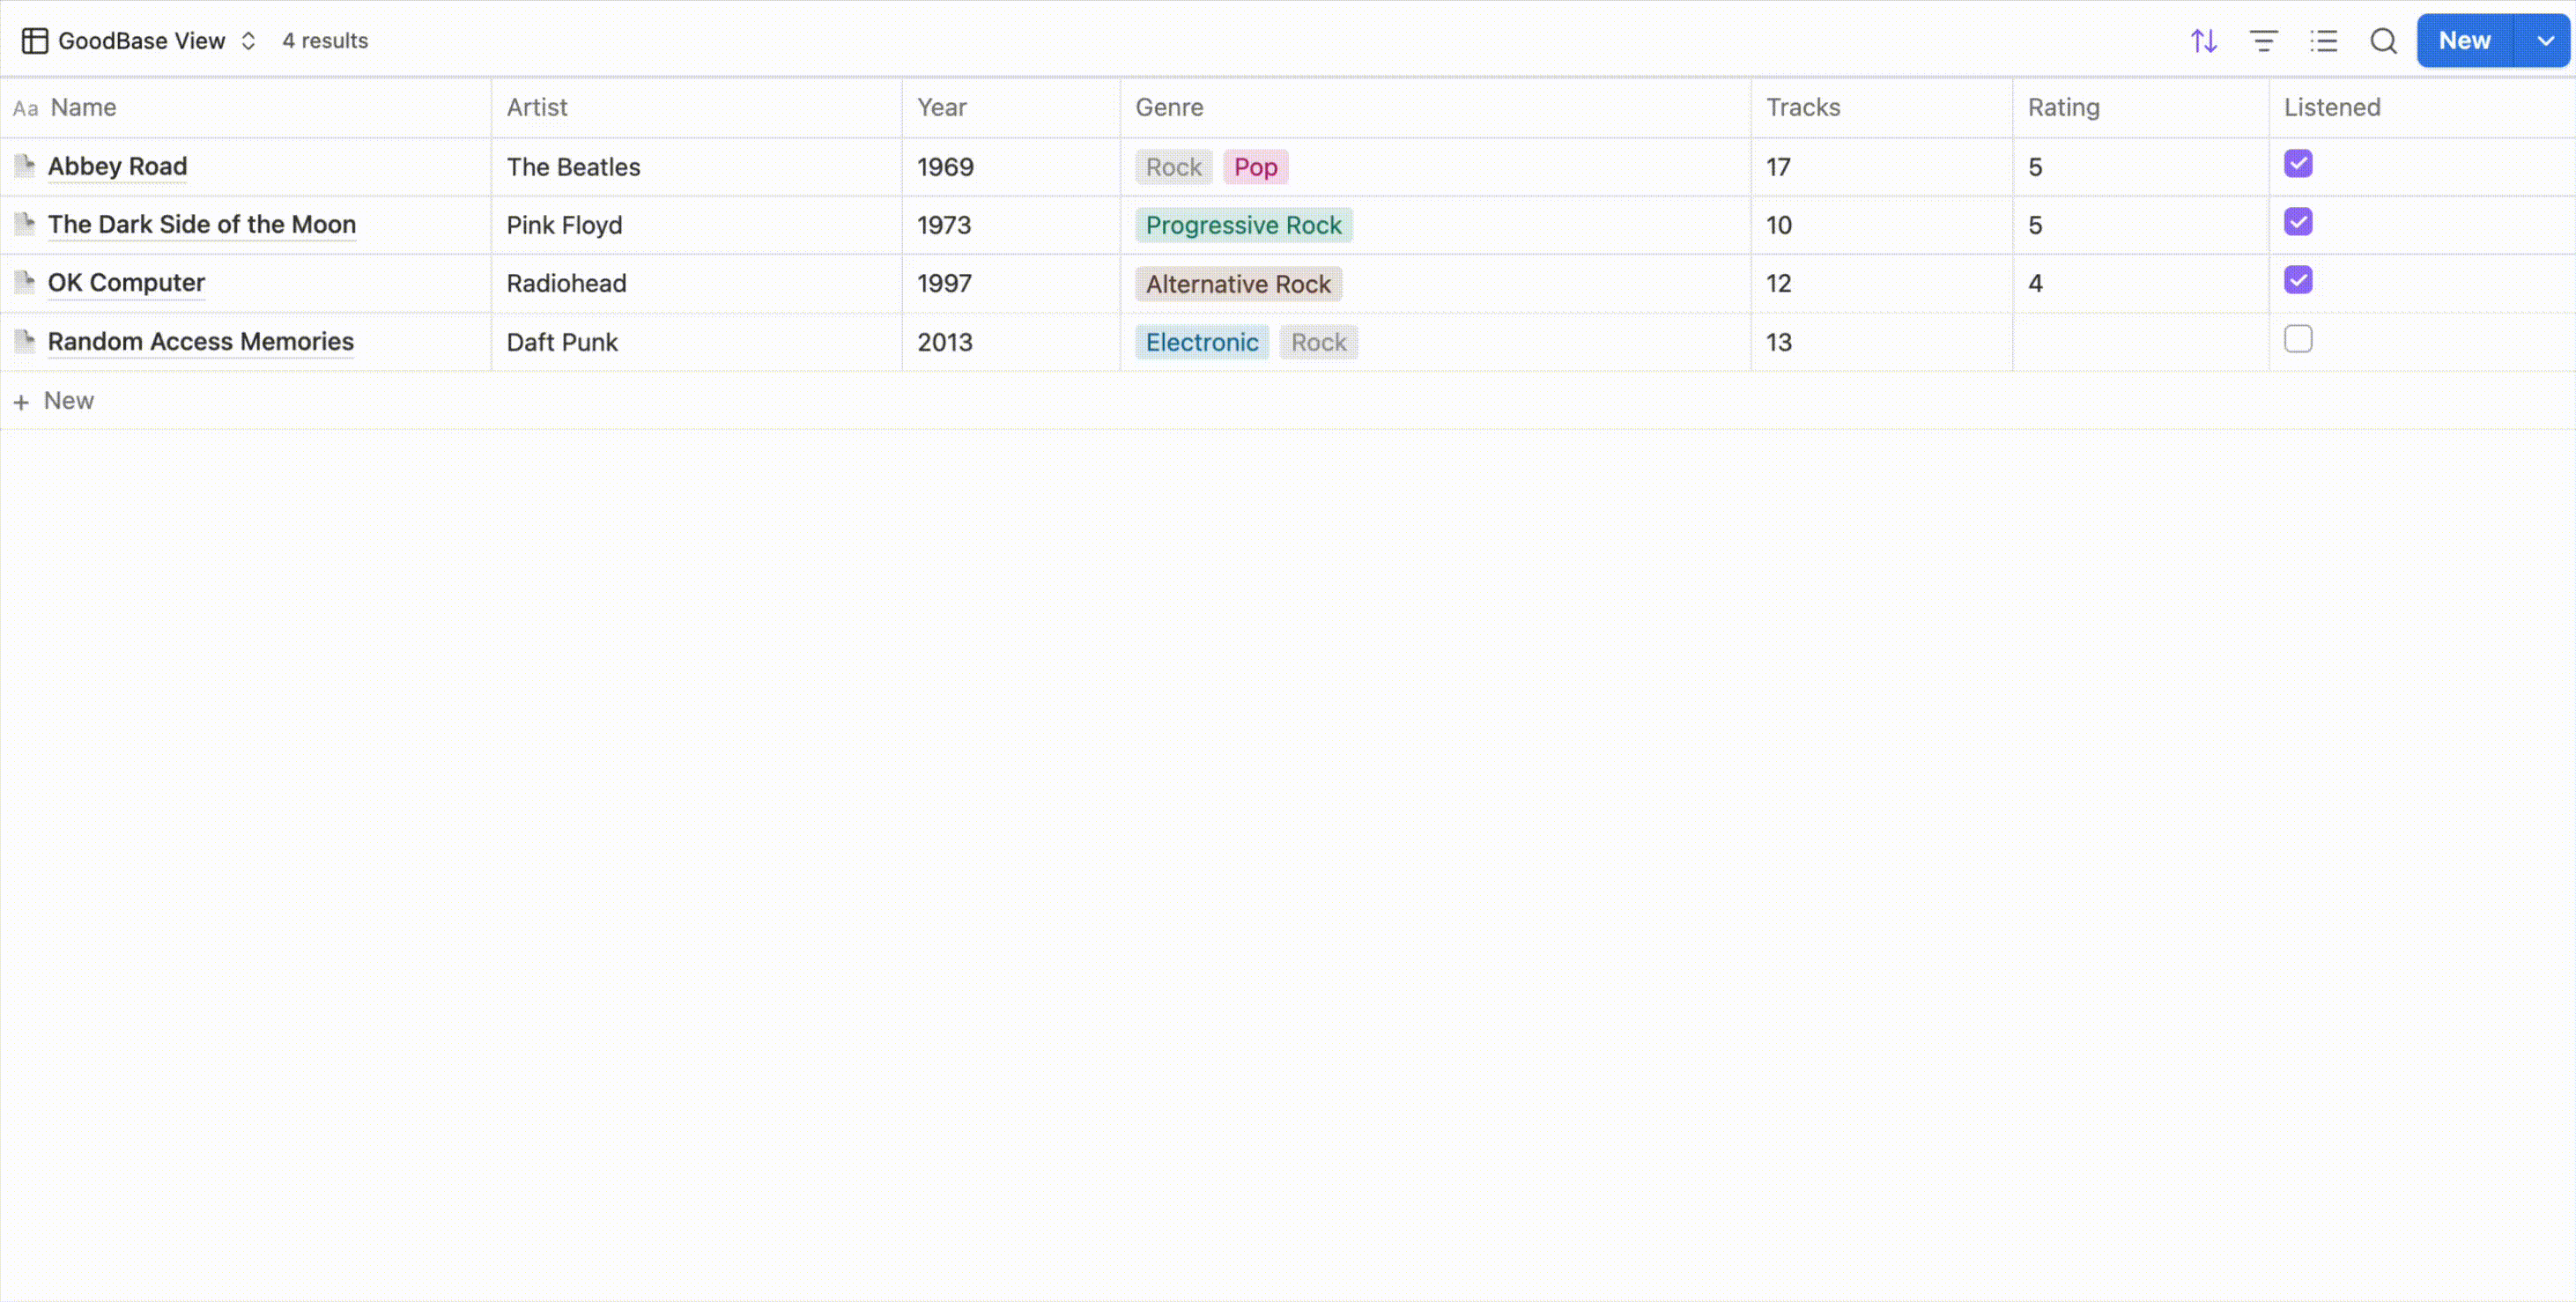Uncheck Listened for The Dark Side of the Moon

(2298, 222)
